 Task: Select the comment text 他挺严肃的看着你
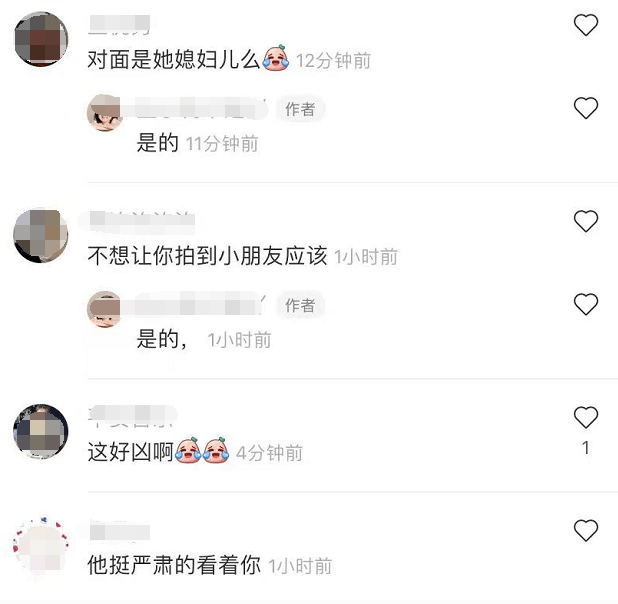tap(174, 565)
